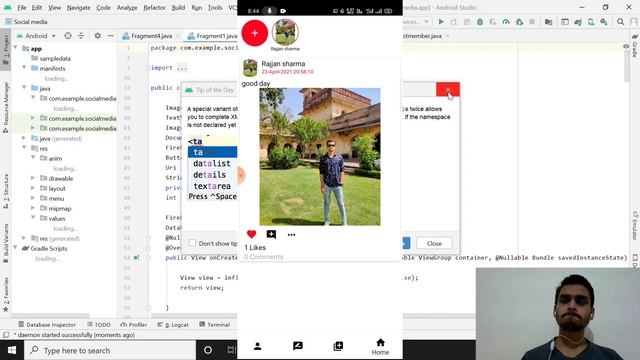Collapse the res folder arrow

[24, 148]
